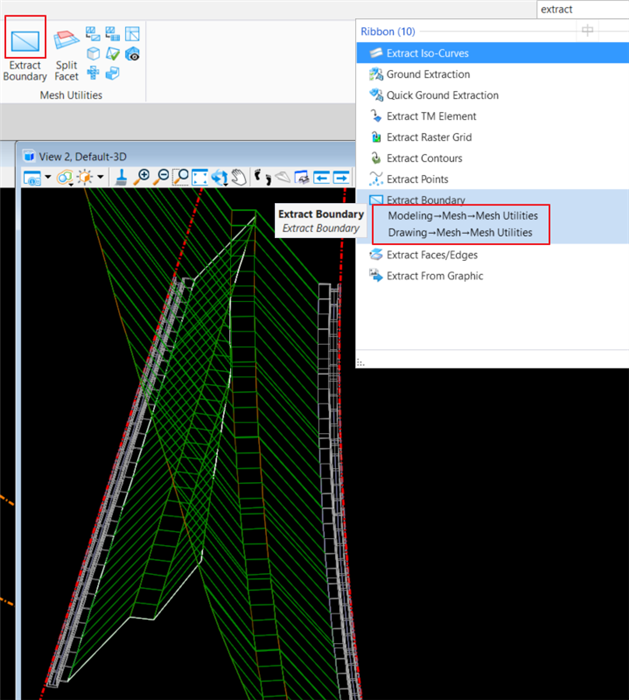This screenshot has height=700, width=629.
Task: Select the Pan View hand tool
Action: coord(238,178)
